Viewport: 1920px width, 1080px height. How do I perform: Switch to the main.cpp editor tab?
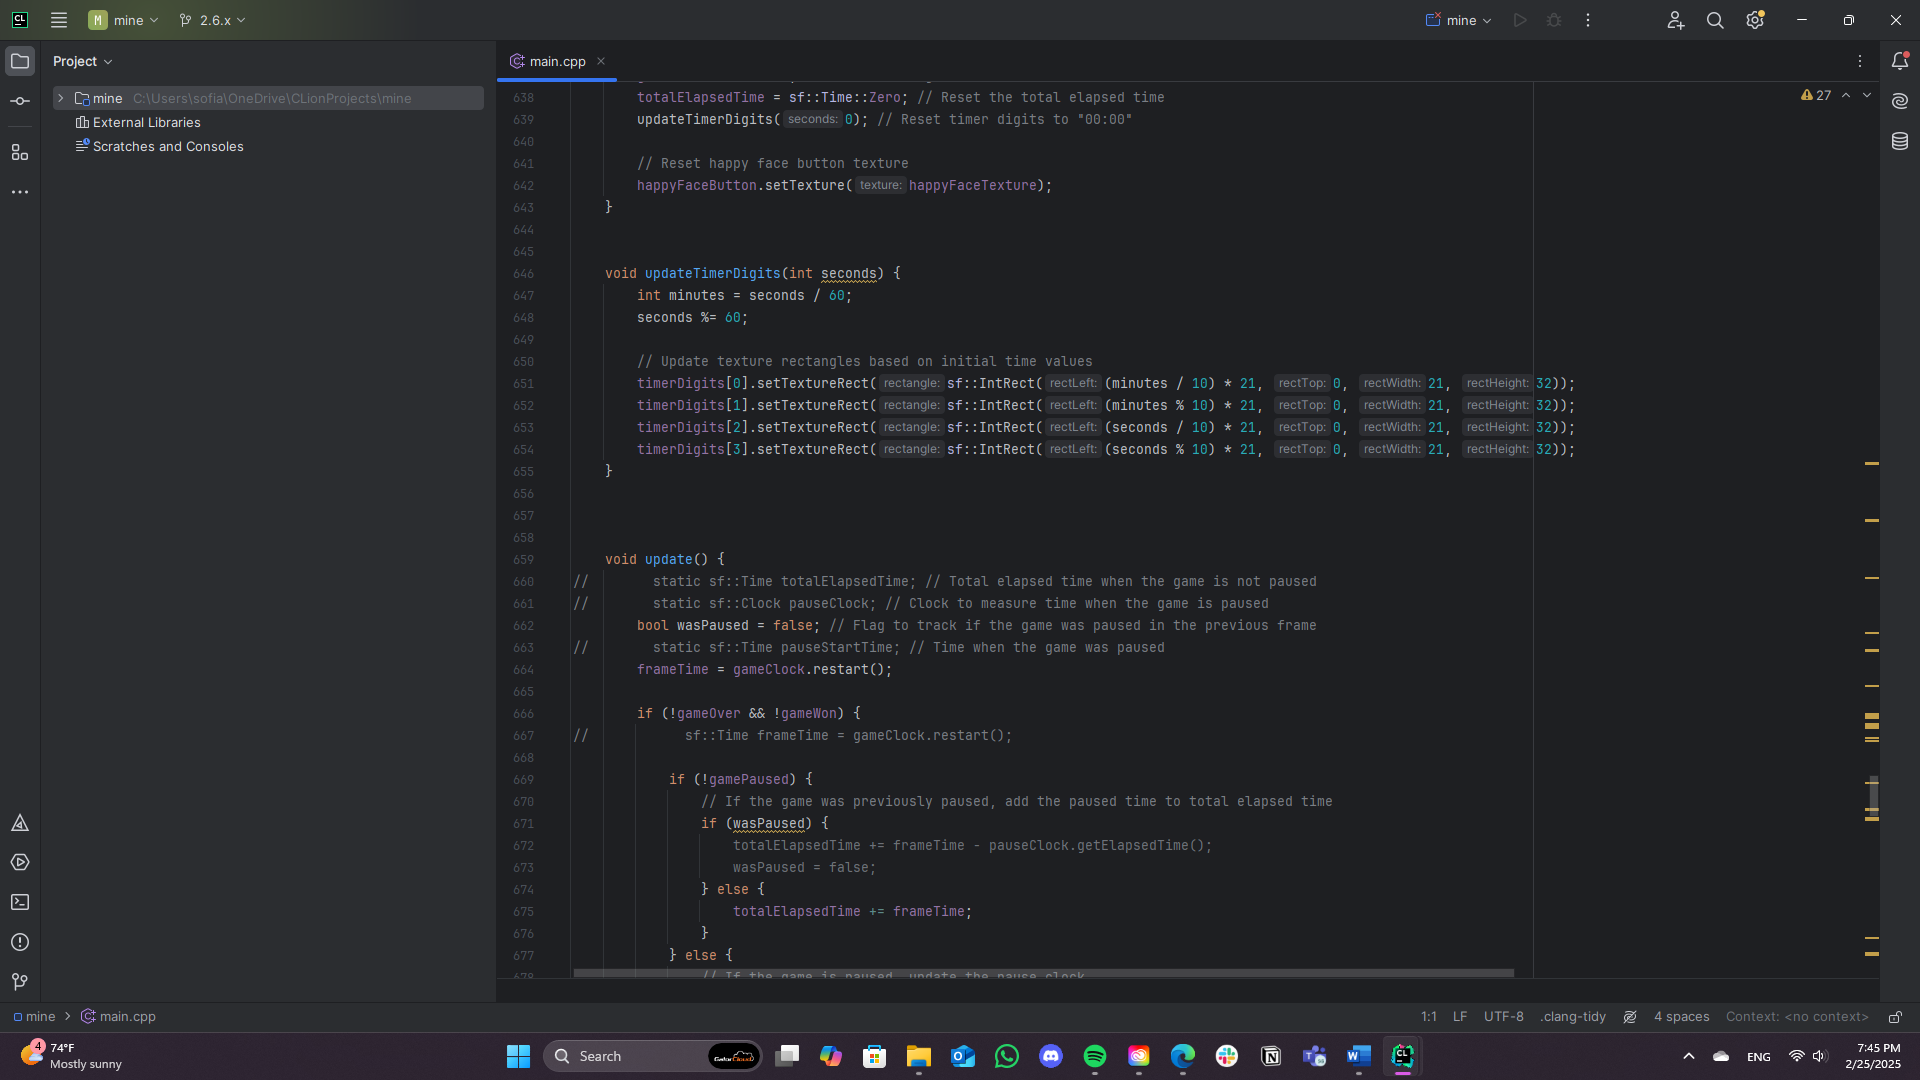[x=557, y=61]
